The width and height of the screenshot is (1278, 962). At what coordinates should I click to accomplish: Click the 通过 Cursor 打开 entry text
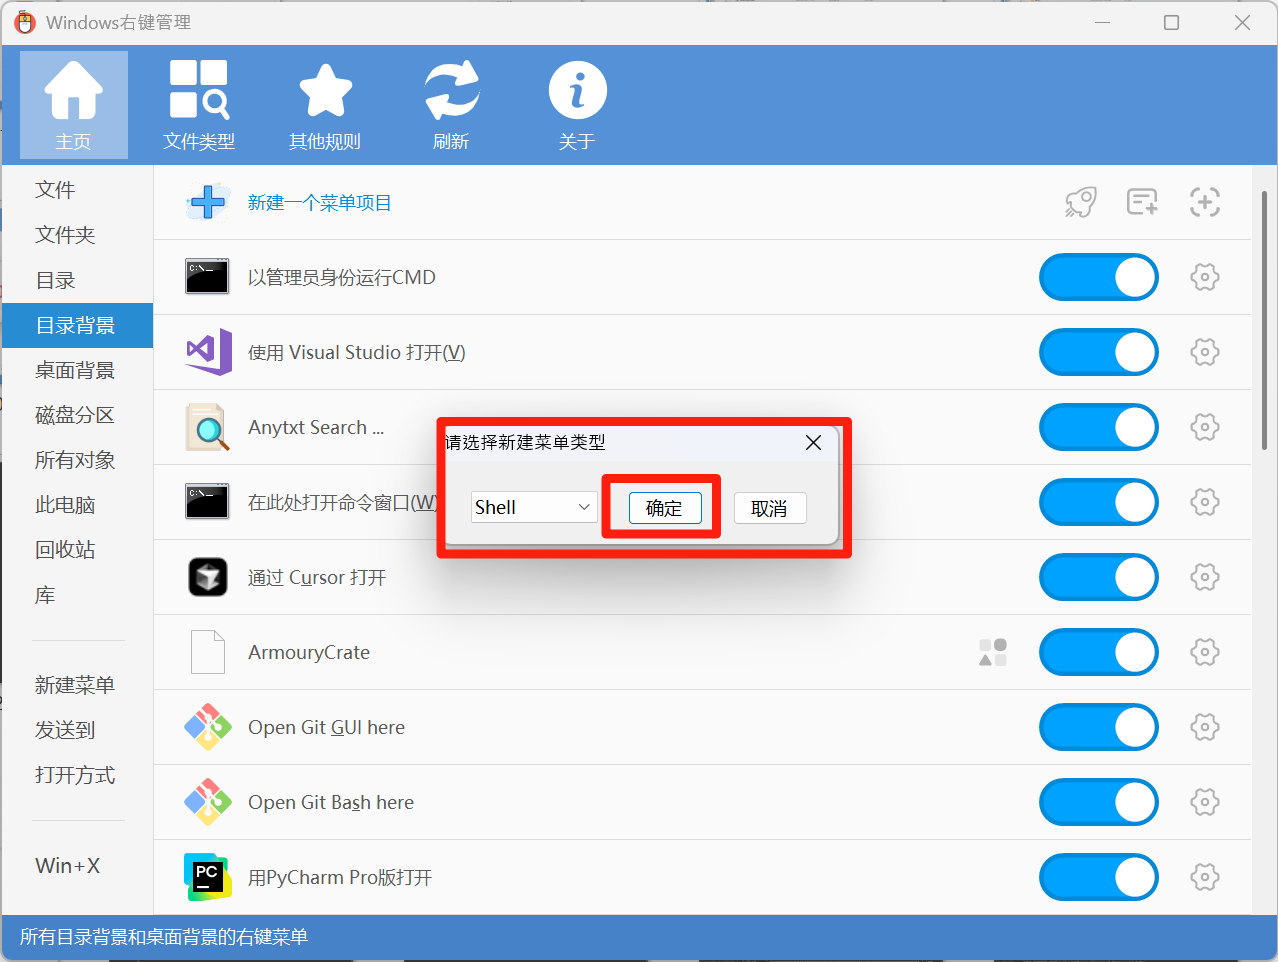coord(317,578)
